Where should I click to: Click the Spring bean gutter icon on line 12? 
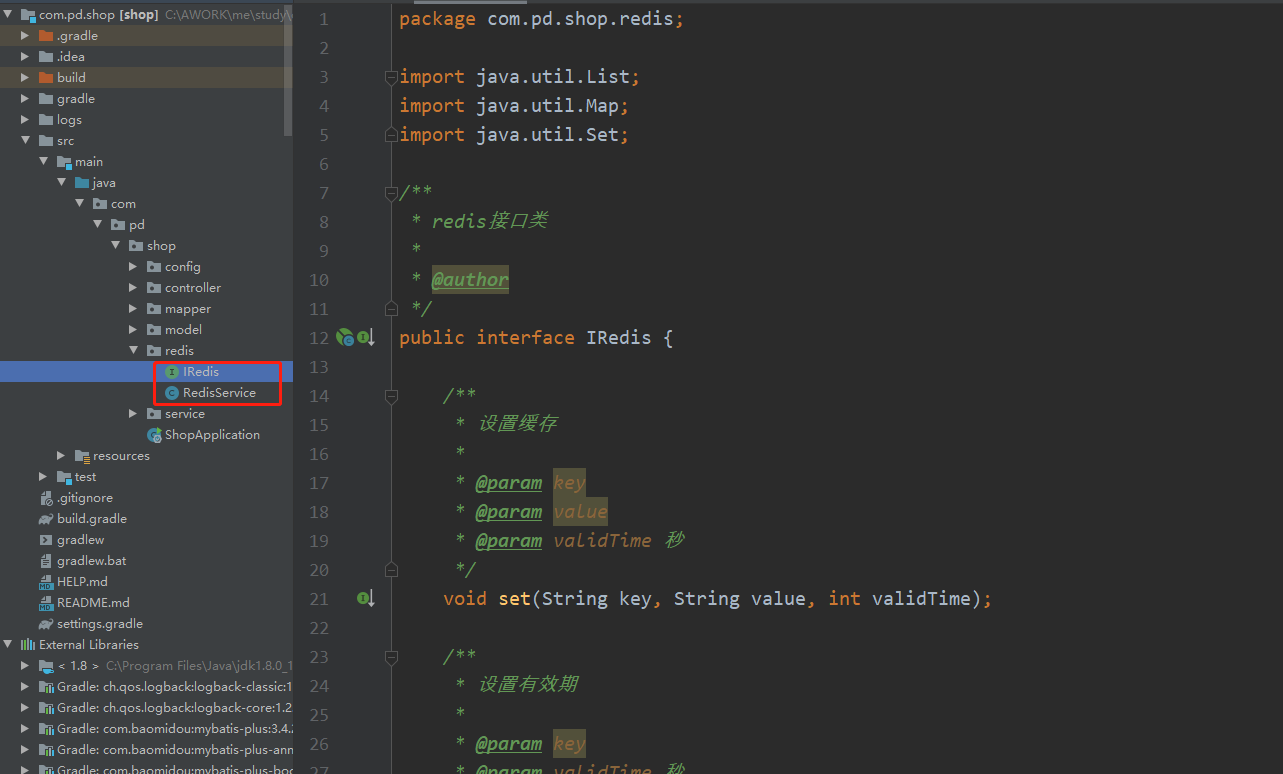(x=345, y=338)
